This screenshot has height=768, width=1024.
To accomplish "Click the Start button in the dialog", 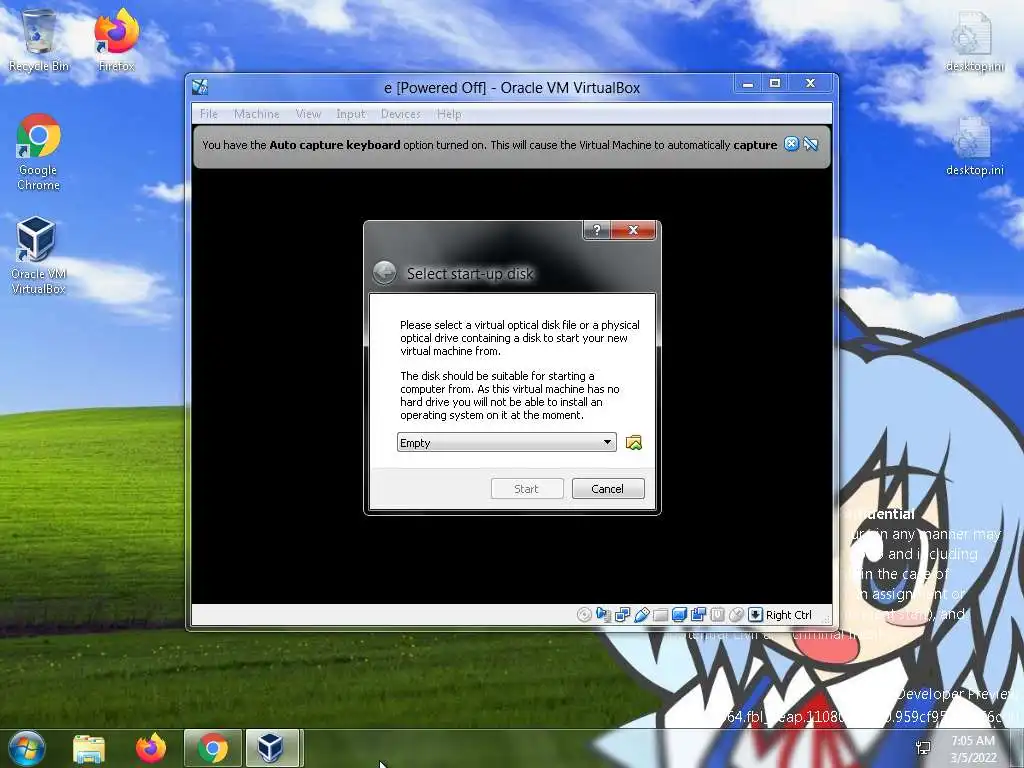I will point(526,488).
